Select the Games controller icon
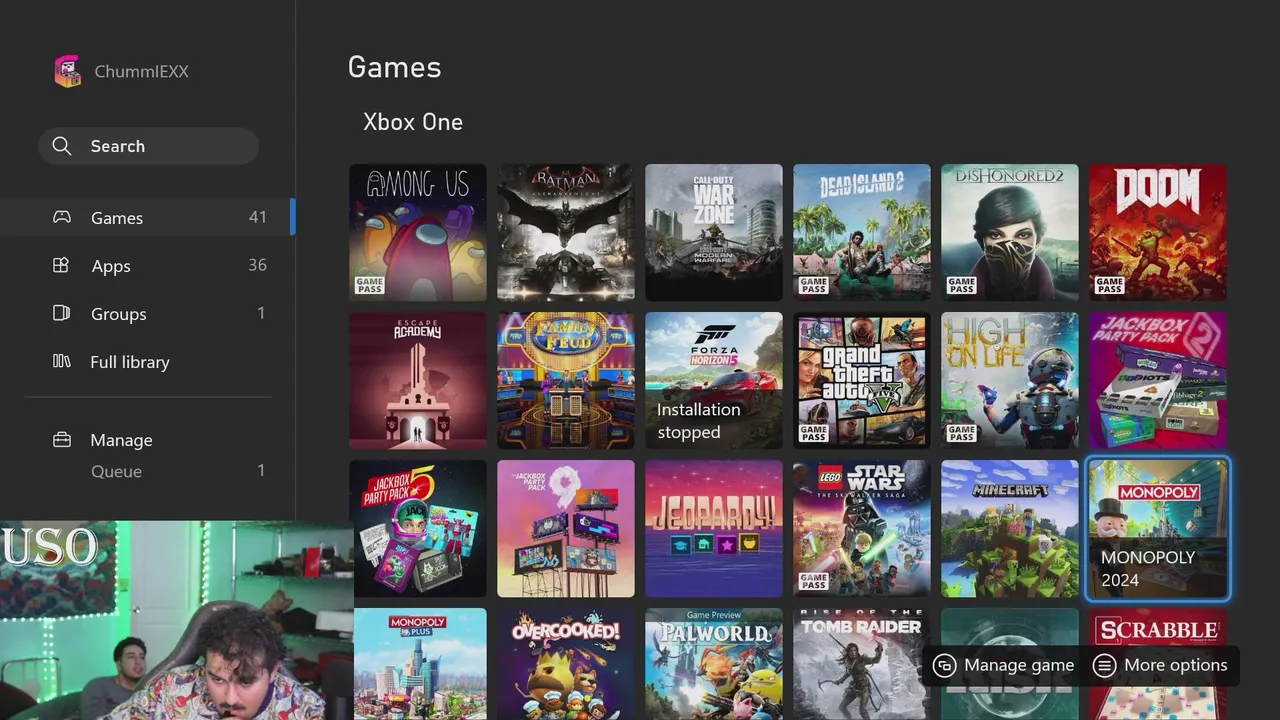Image resolution: width=1280 pixels, height=720 pixels. tap(62, 217)
